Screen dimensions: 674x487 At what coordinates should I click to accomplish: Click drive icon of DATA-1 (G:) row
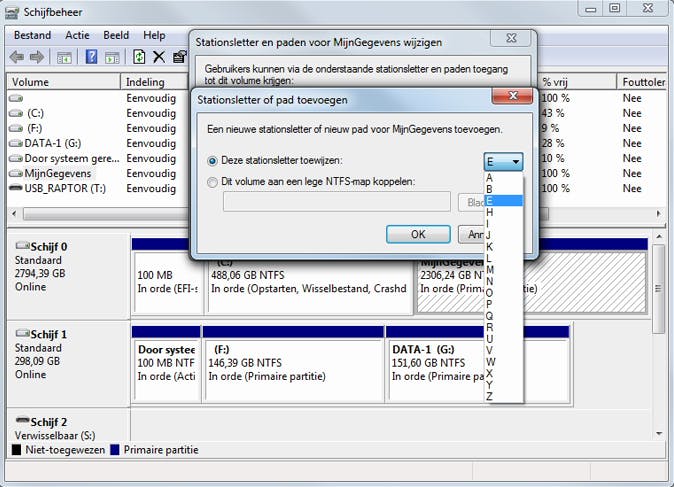click(x=16, y=144)
